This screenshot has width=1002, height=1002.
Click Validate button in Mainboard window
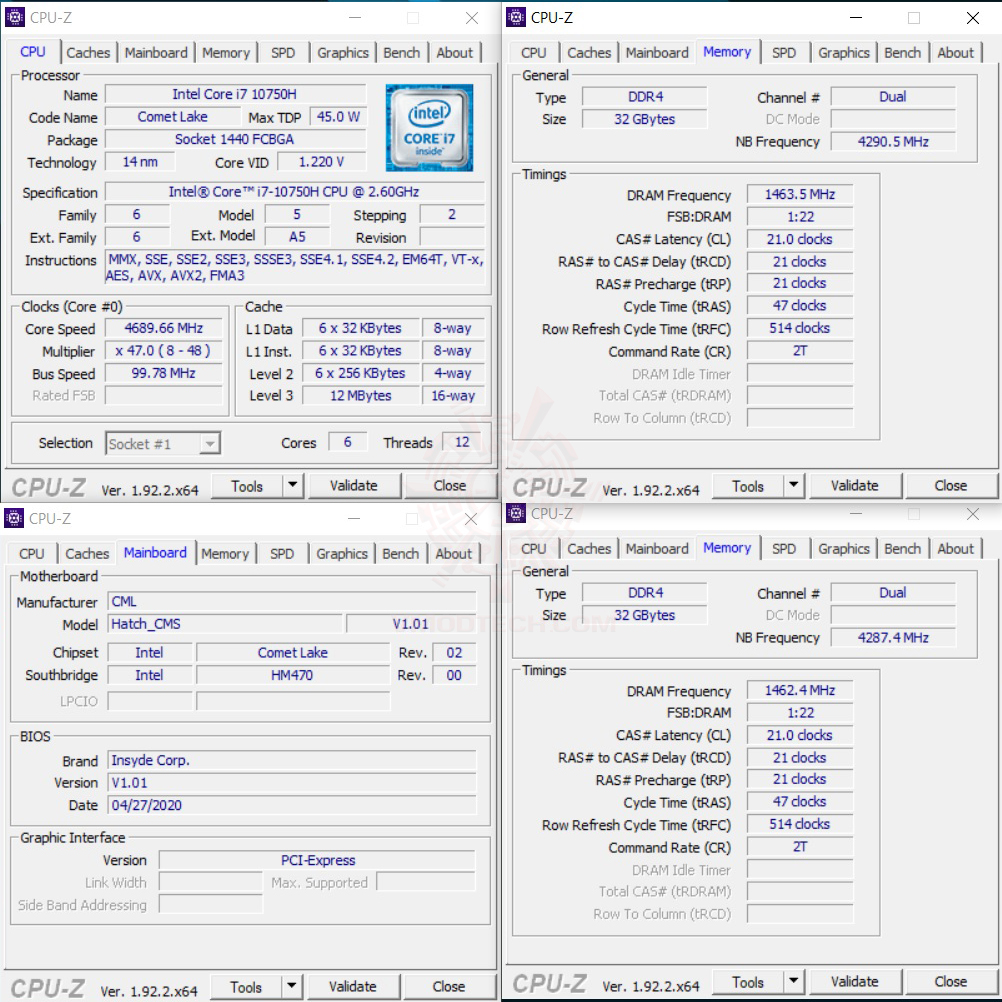352,987
